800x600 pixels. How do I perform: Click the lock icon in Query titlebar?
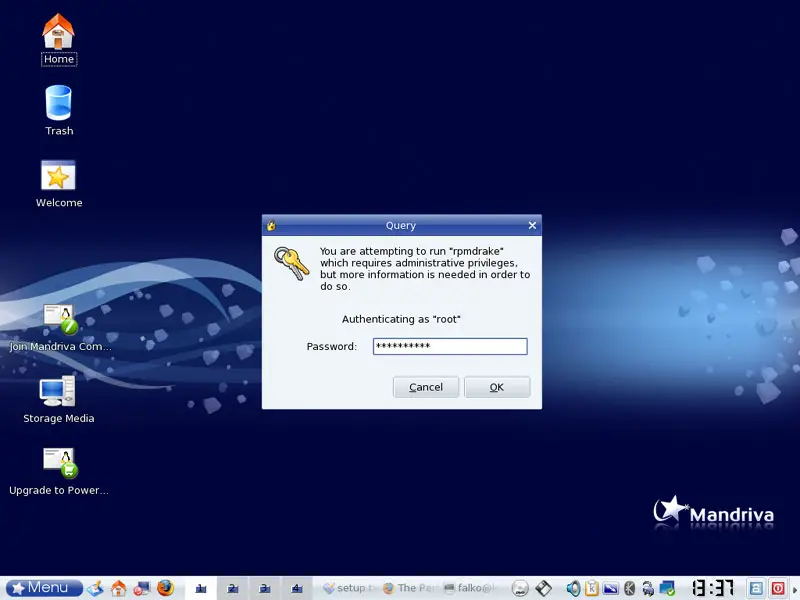[x=271, y=225]
